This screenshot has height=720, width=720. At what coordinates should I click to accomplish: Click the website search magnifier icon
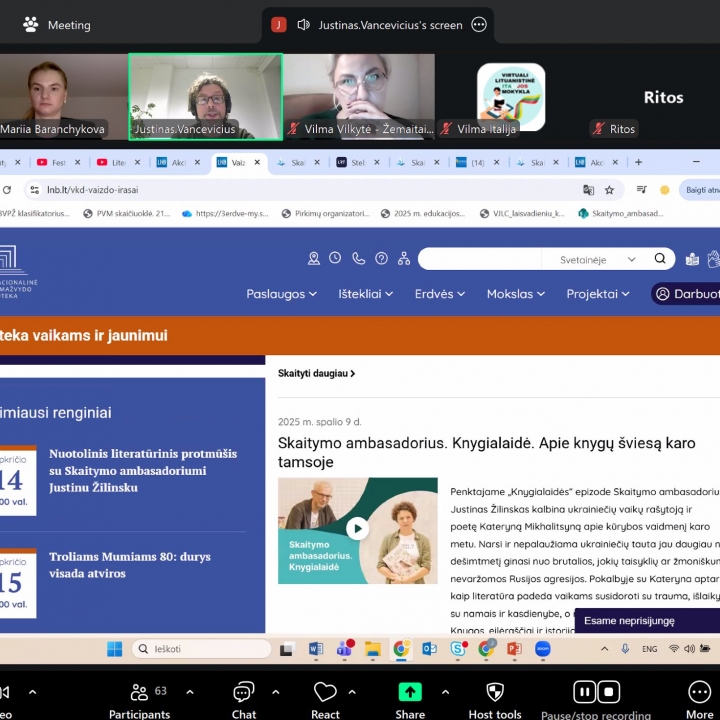point(660,259)
